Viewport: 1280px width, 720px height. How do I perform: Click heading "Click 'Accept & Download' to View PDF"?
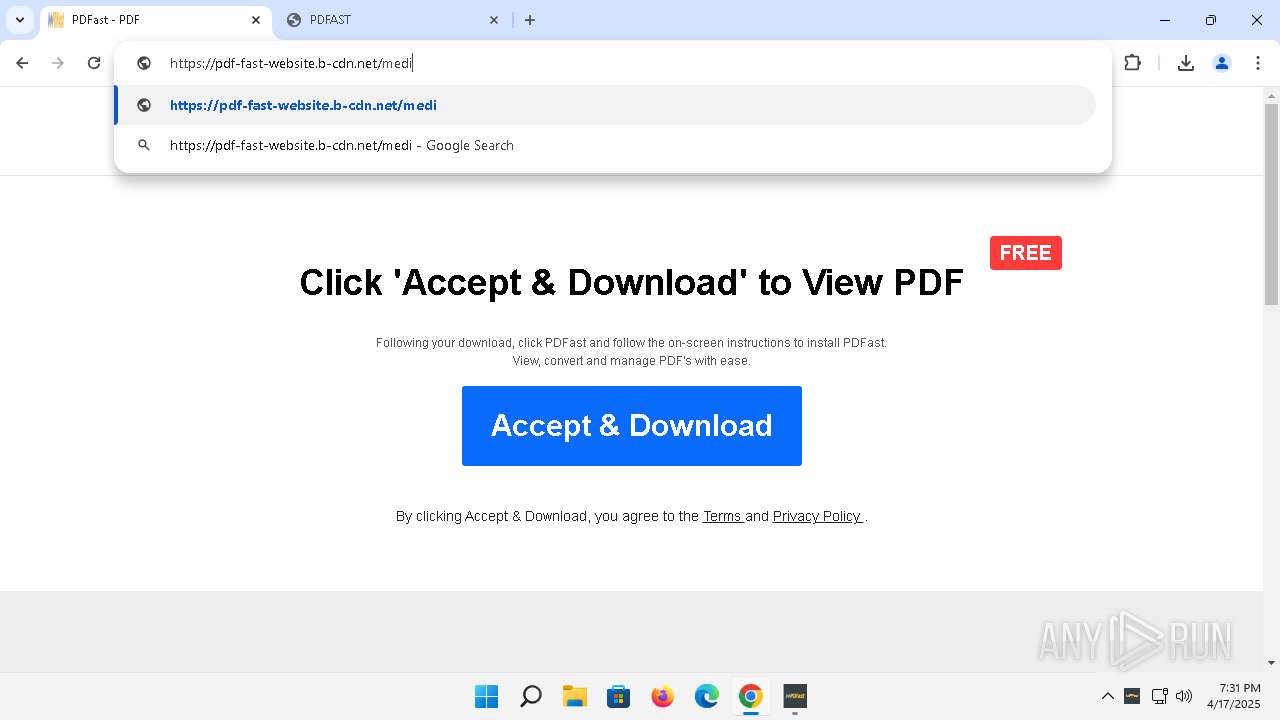(x=632, y=283)
